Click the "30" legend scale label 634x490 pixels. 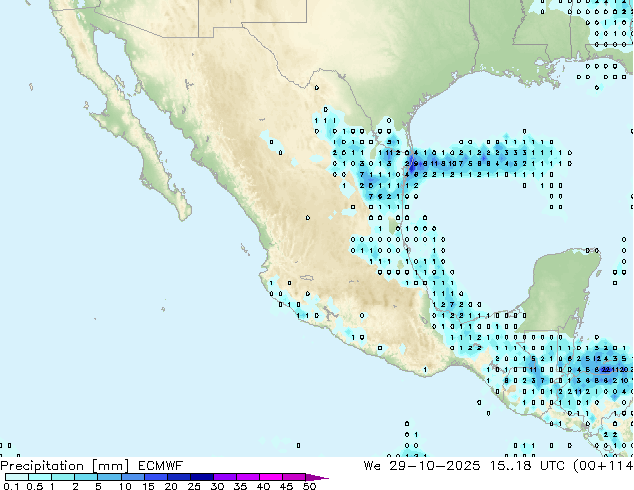pyautogui.click(x=217, y=486)
